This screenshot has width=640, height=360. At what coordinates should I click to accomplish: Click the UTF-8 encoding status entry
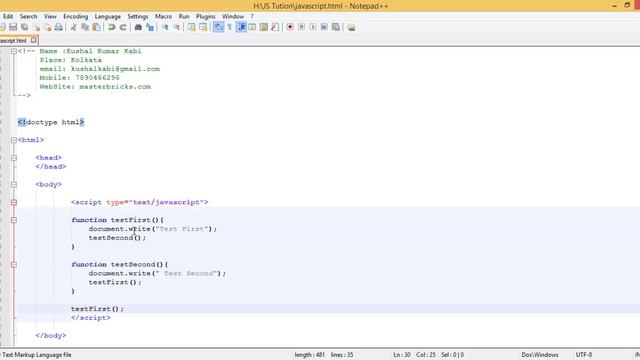(584, 355)
